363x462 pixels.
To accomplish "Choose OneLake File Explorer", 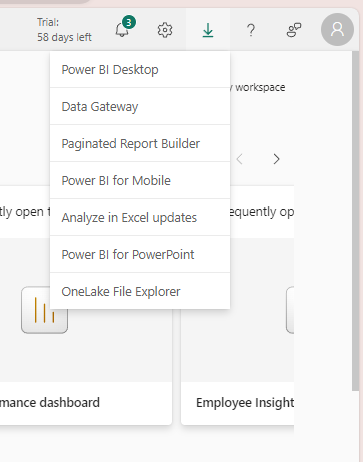I will [140, 291].
